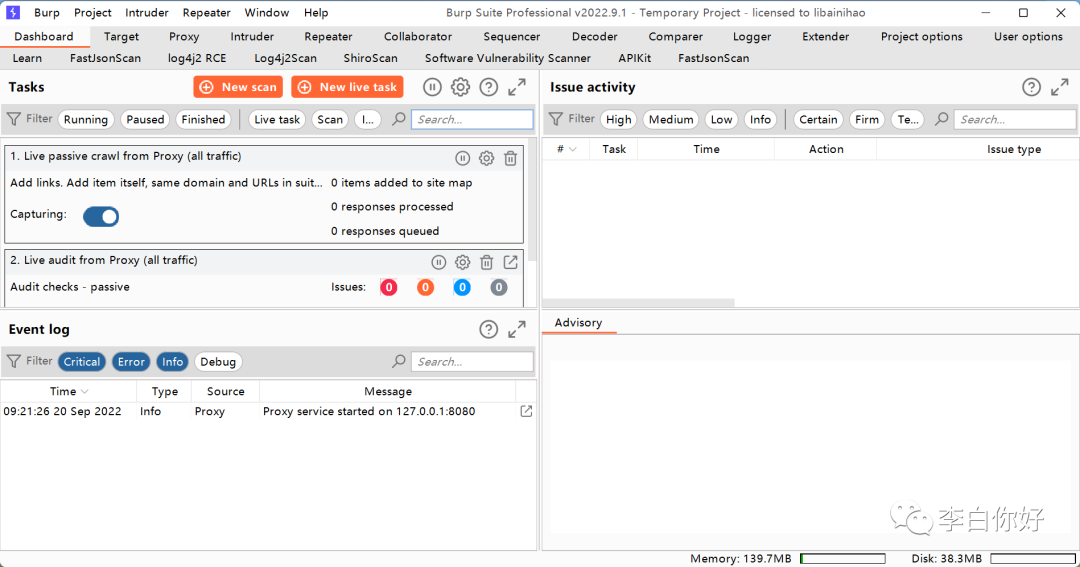The width and height of the screenshot is (1080, 567).
Task: Open the Proxy service started event details
Action: coord(526,411)
